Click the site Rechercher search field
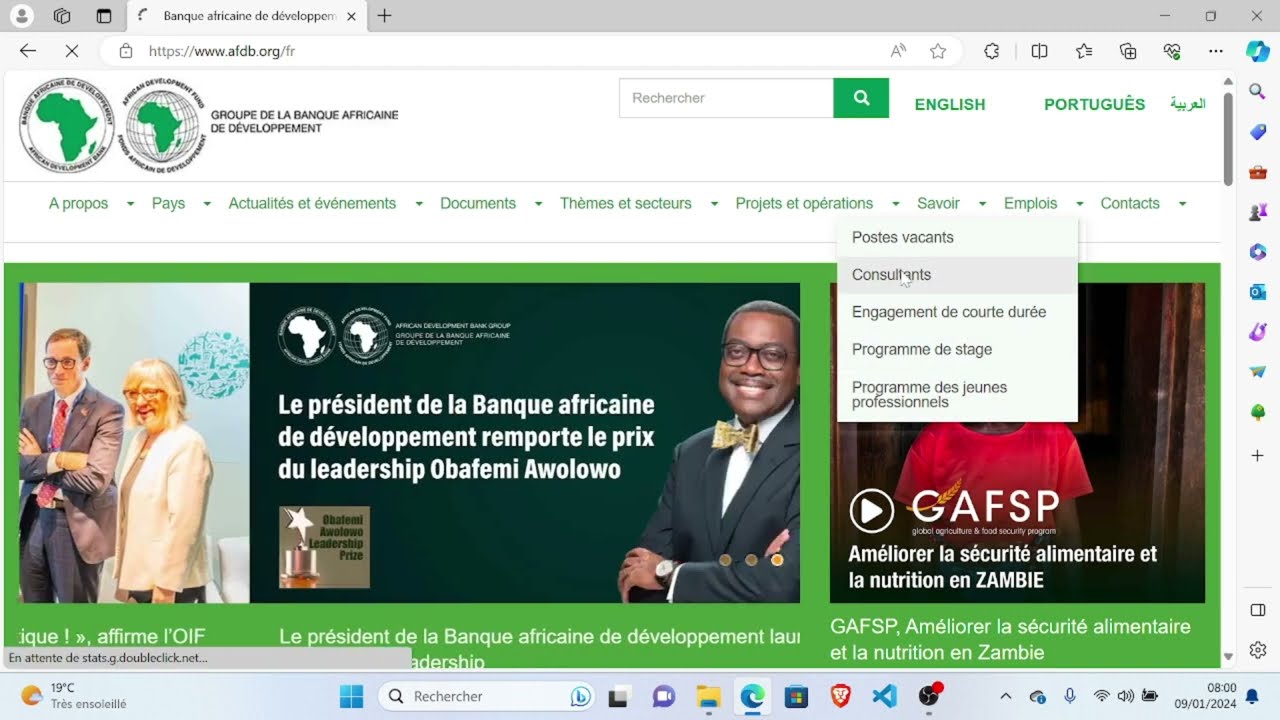The image size is (1280, 720). (x=726, y=98)
